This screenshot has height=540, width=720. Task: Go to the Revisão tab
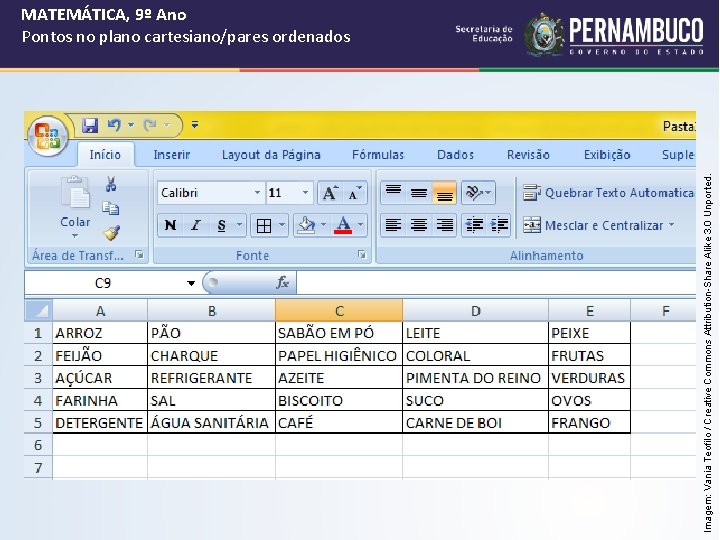click(528, 155)
